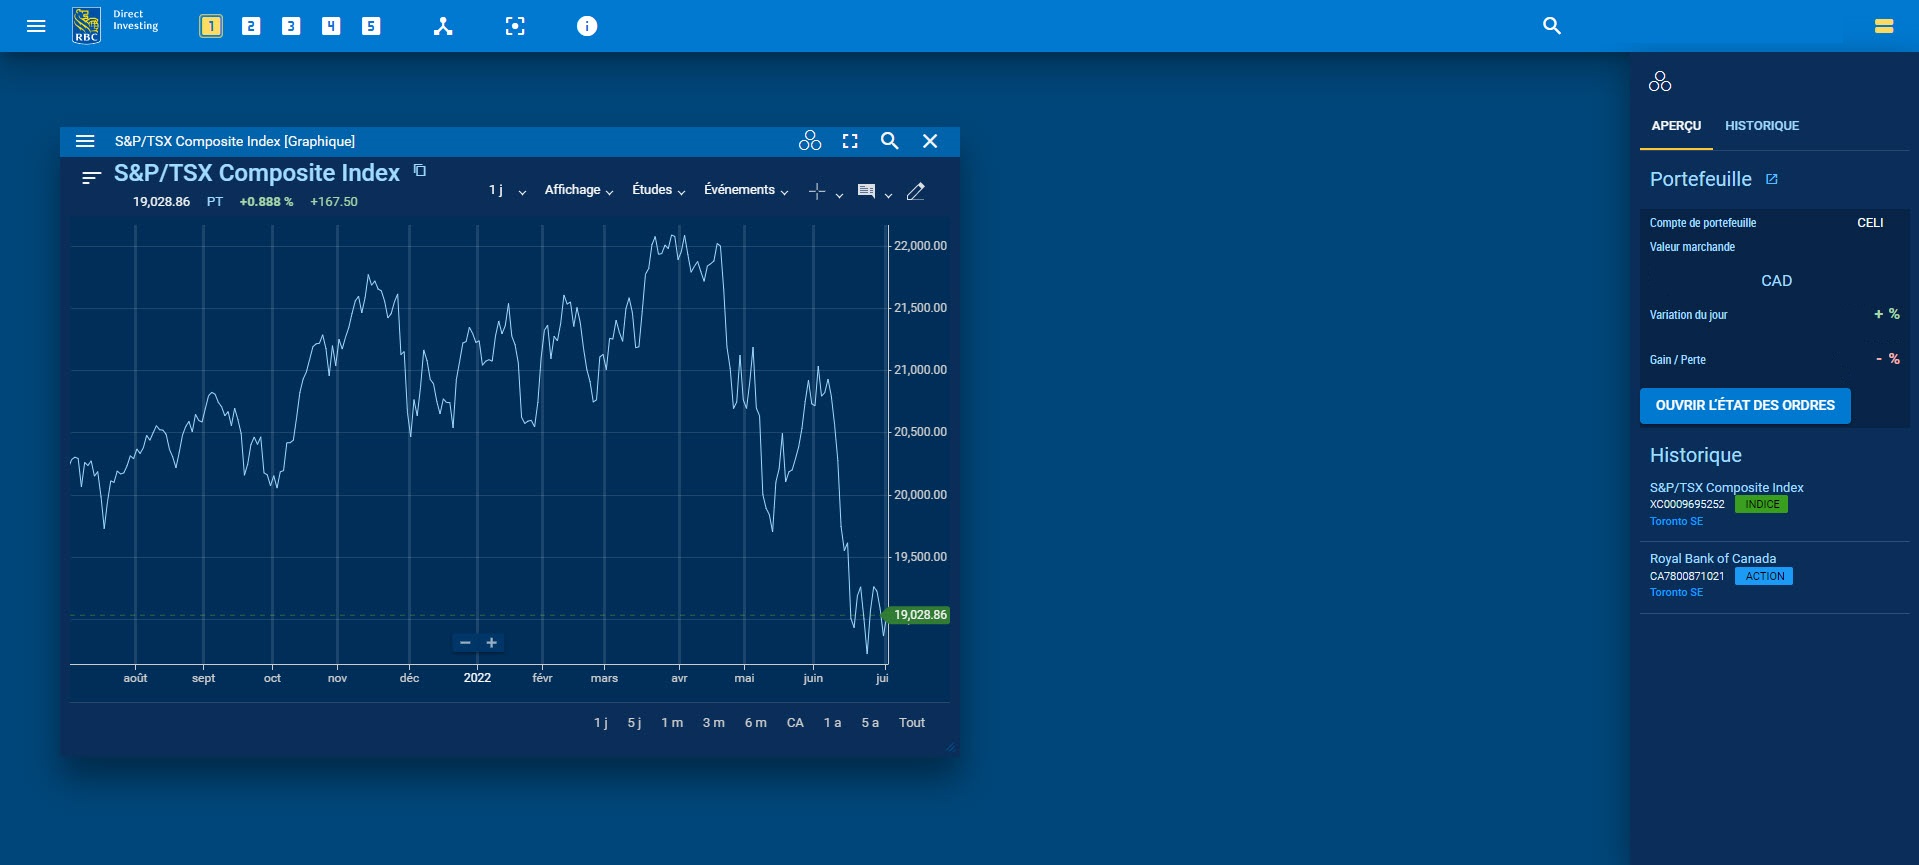The height and width of the screenshot is (865, 1919).
Task: Select the APERÇU tab
Action: tap(1676, 126)
